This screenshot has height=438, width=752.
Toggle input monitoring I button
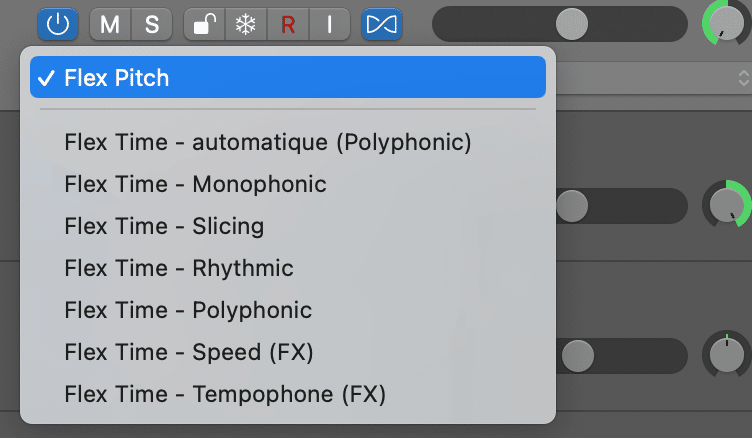(x=329, y=24)
